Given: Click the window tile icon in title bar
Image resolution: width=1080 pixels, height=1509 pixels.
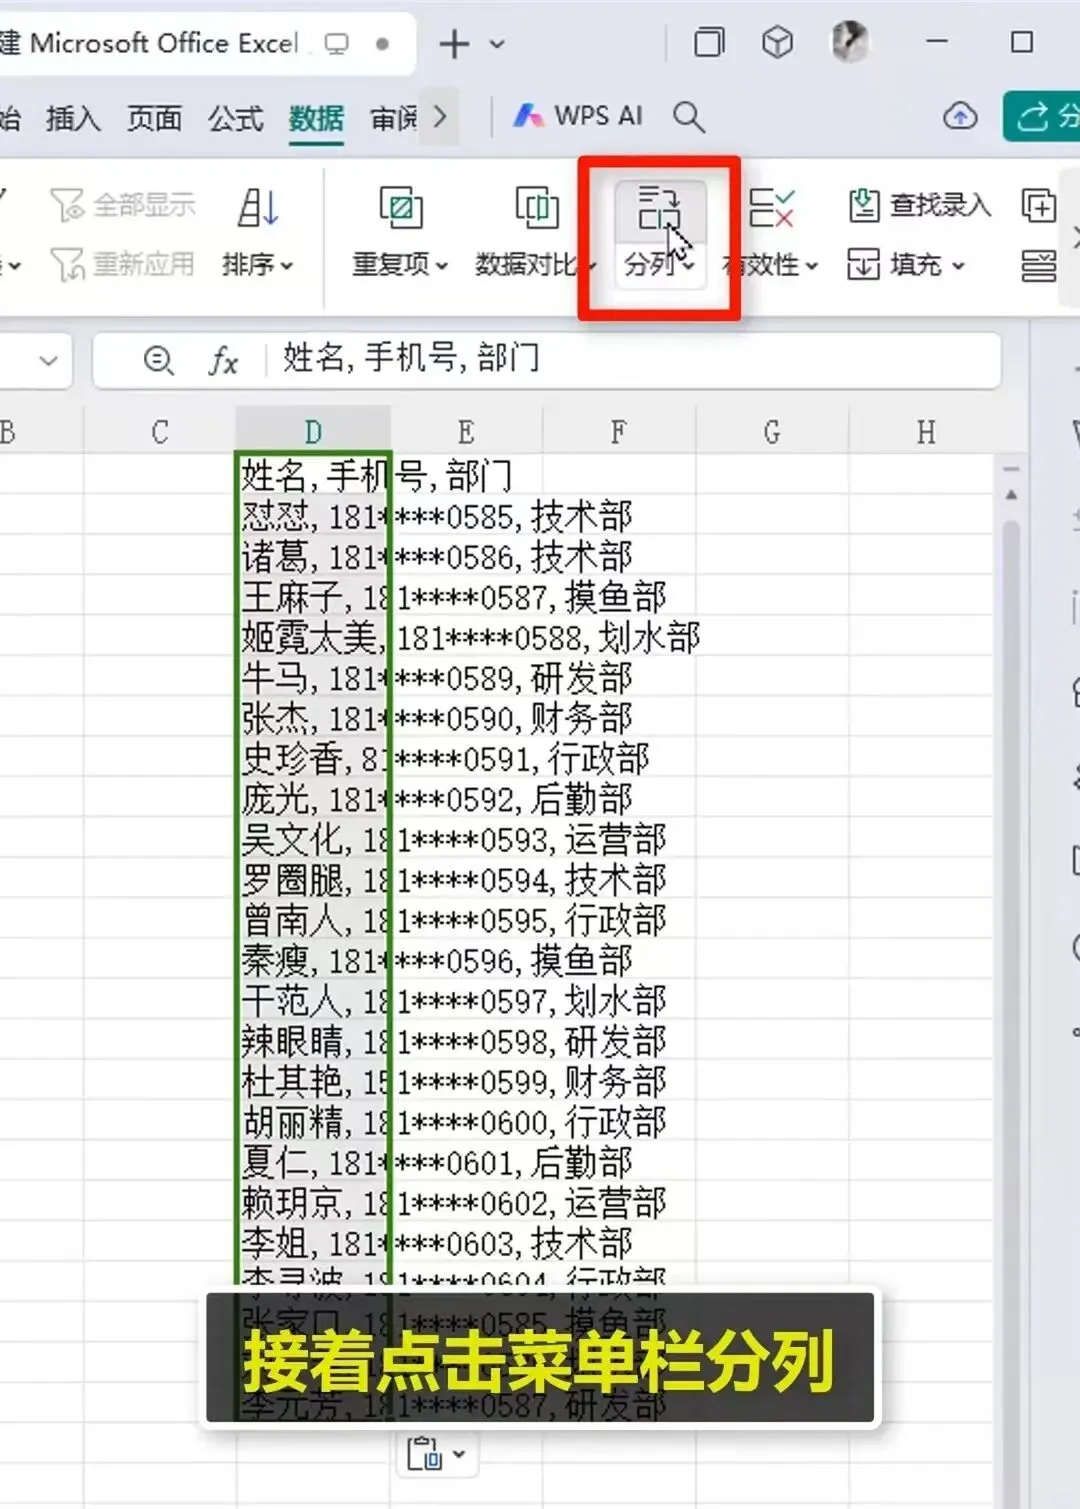Looking at the screenshot, I should 709,42.
